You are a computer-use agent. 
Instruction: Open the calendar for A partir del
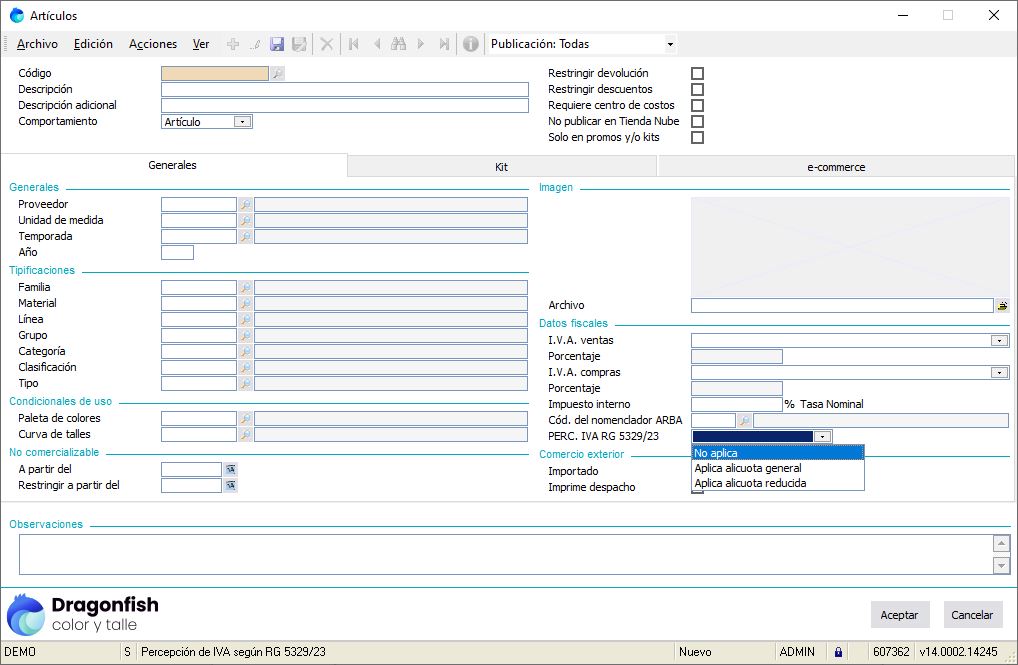(230, 469)
